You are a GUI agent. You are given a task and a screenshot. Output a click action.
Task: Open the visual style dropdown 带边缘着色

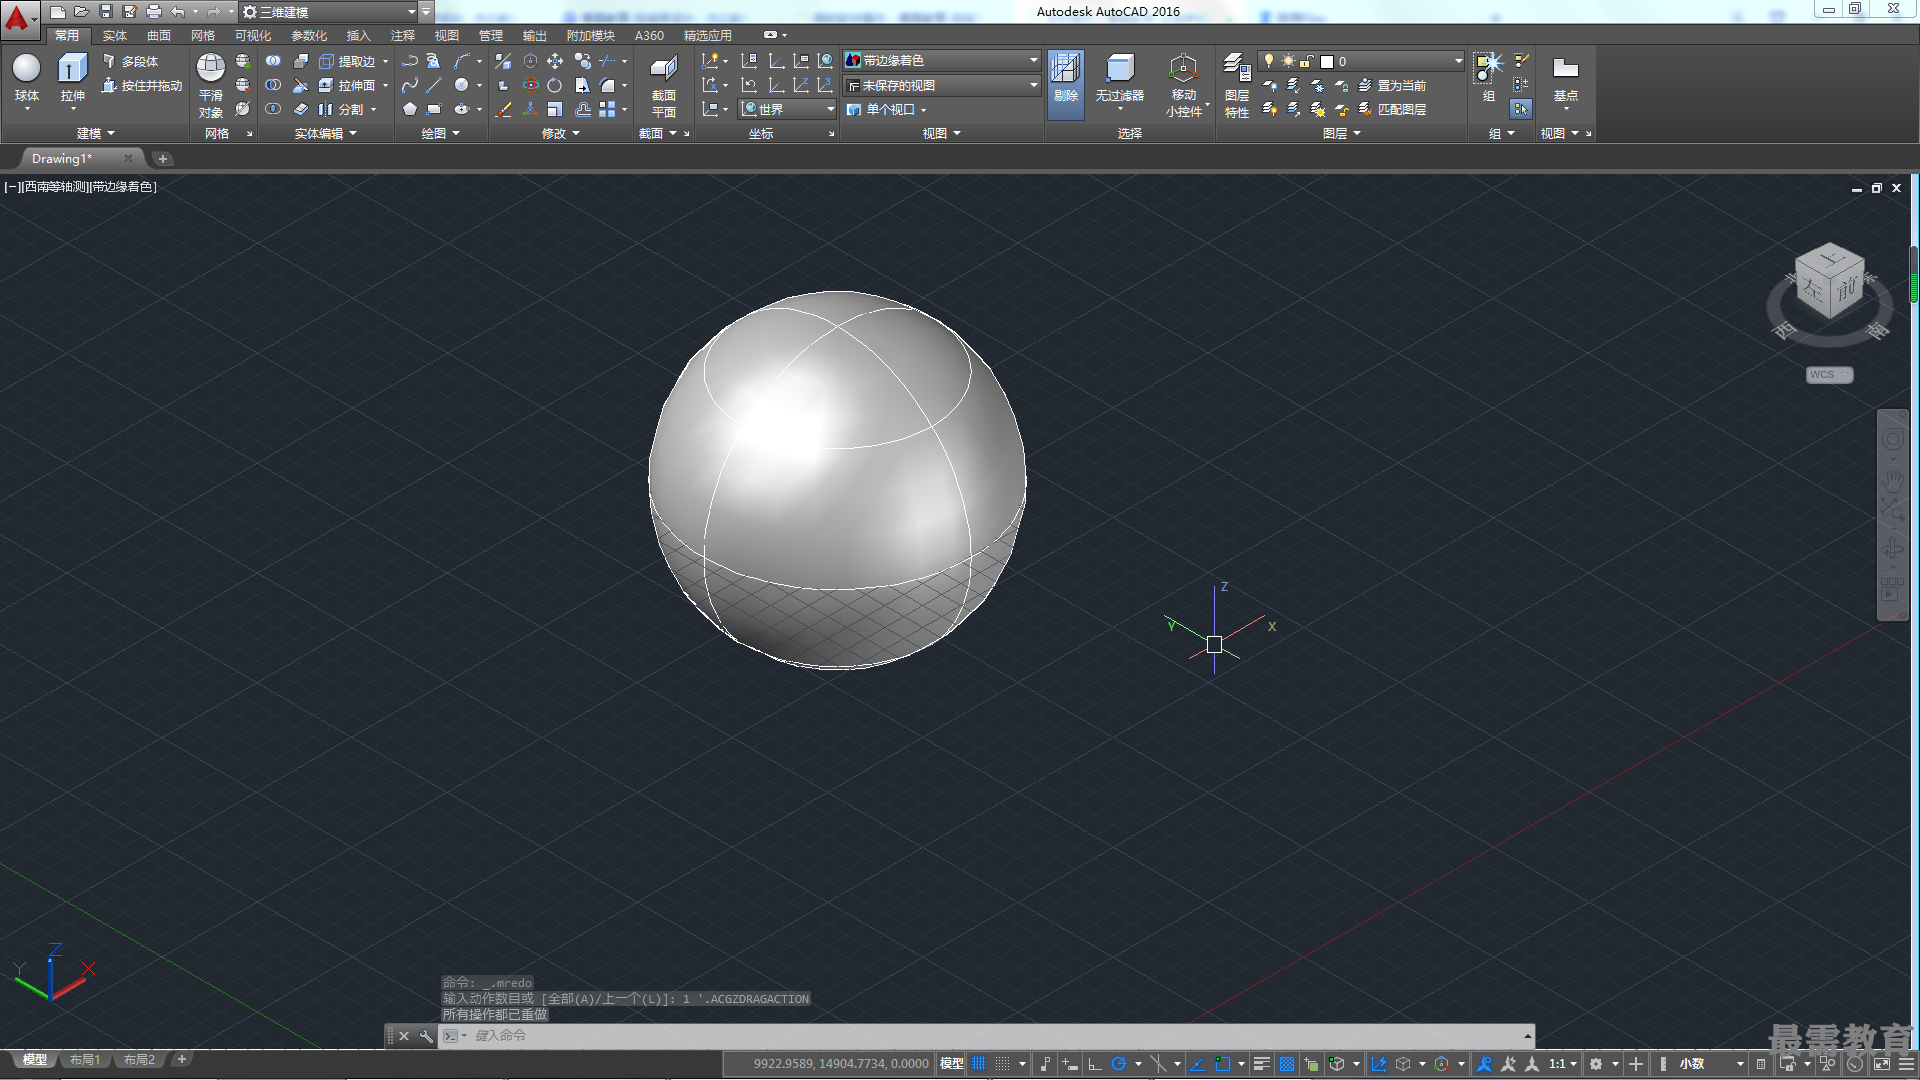point(942,61)
